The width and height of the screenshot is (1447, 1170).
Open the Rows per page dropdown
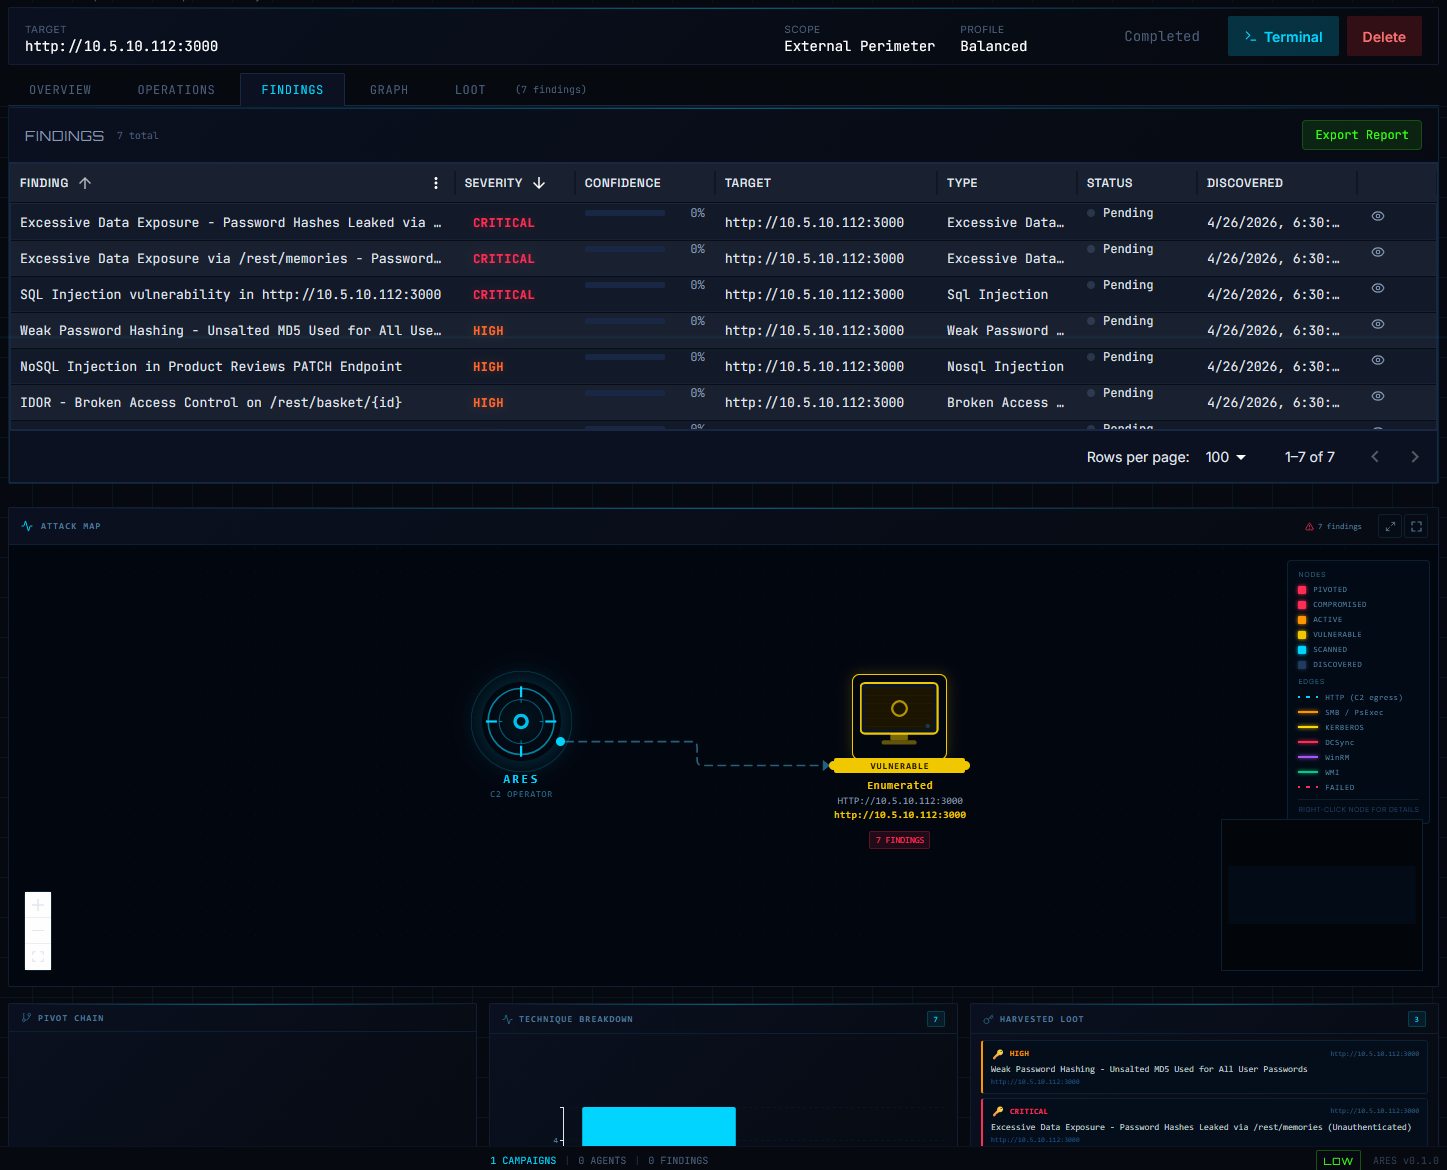point(1226,457)
